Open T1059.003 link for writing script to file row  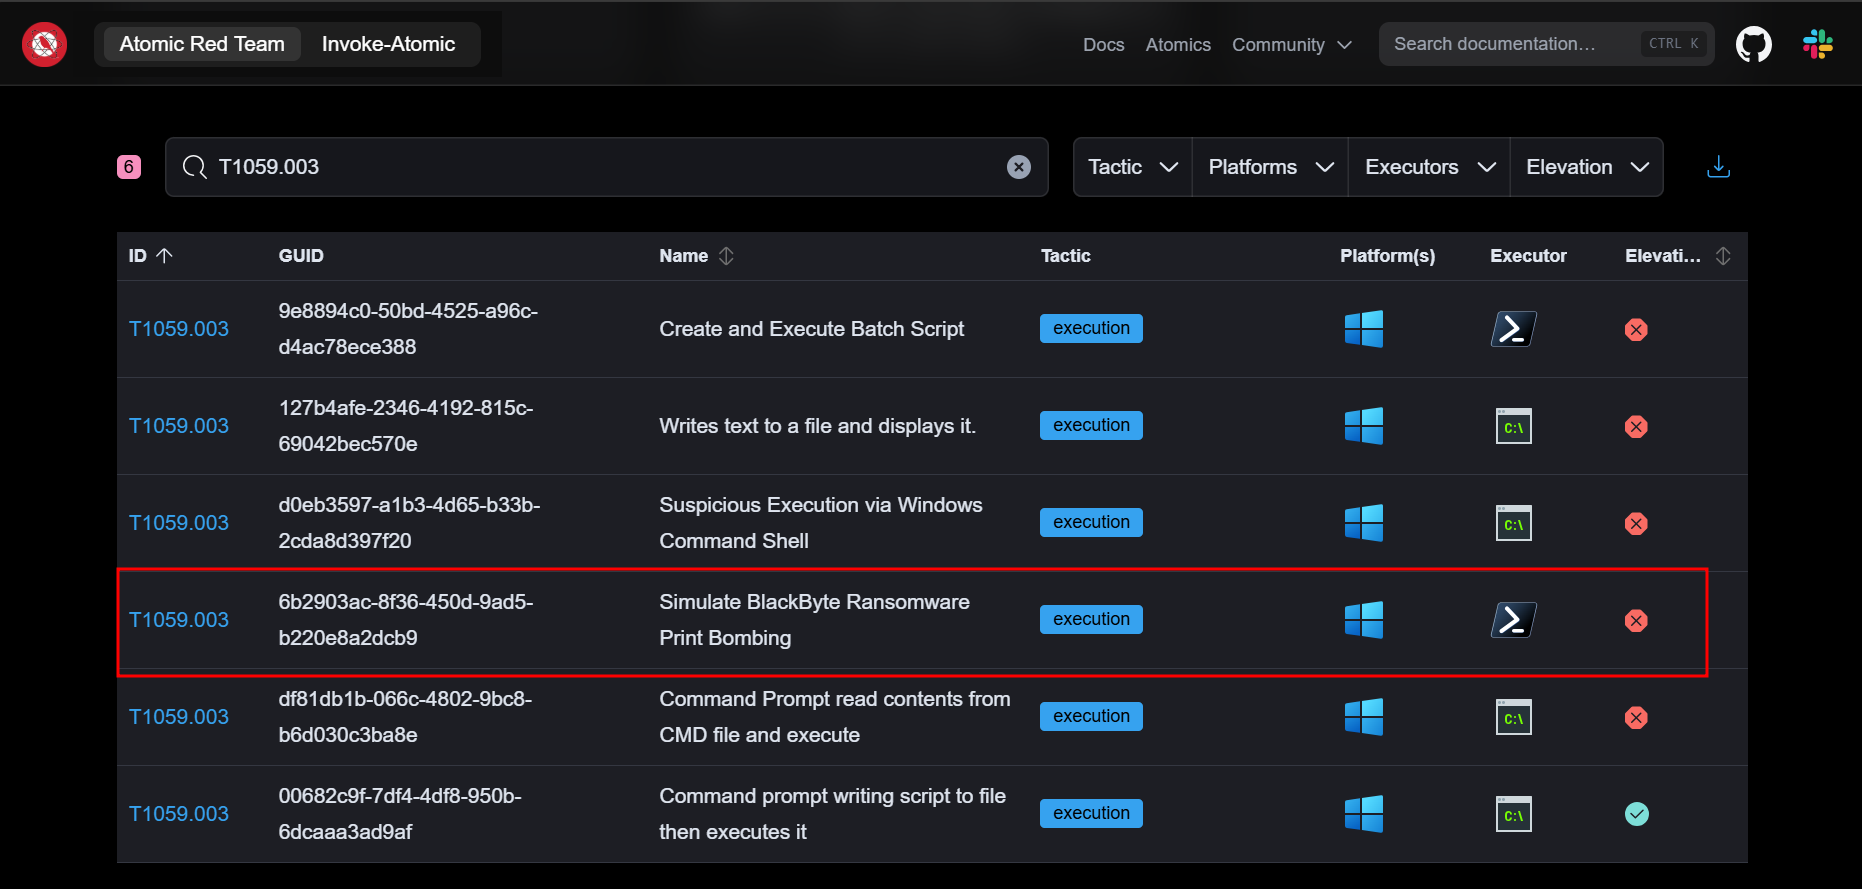pos(179,814)
